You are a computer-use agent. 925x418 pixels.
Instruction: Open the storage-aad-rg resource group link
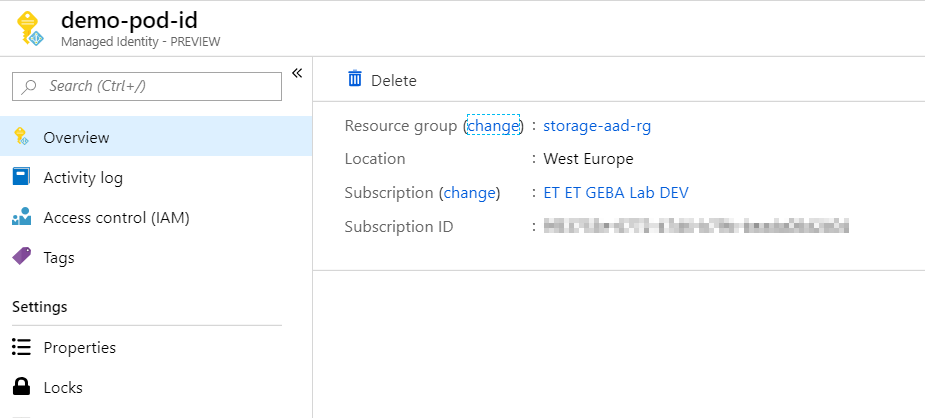[x=597, y=126]
